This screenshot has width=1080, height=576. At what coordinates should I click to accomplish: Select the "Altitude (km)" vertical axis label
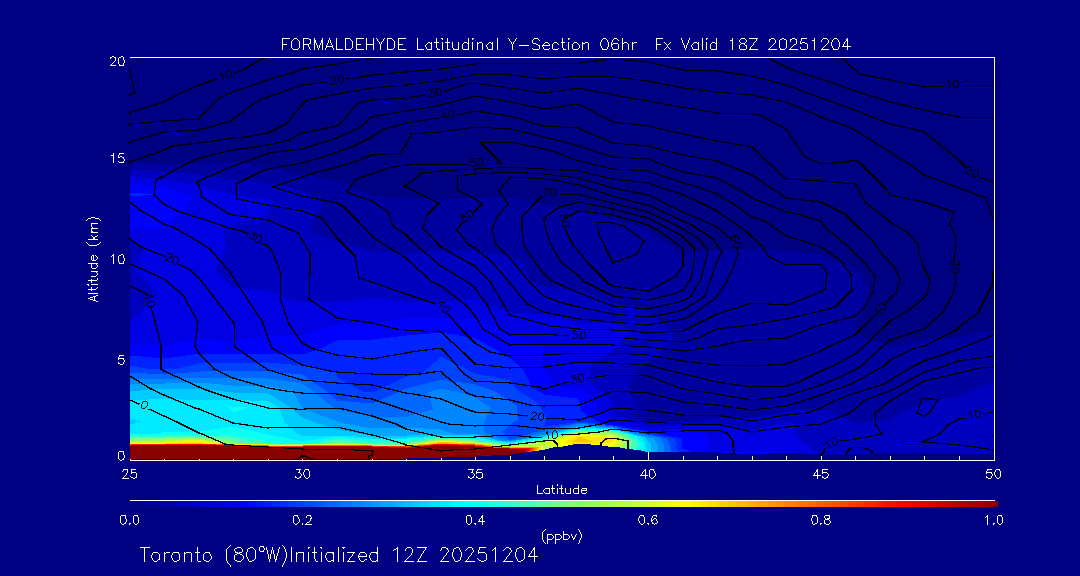[93, 258]
